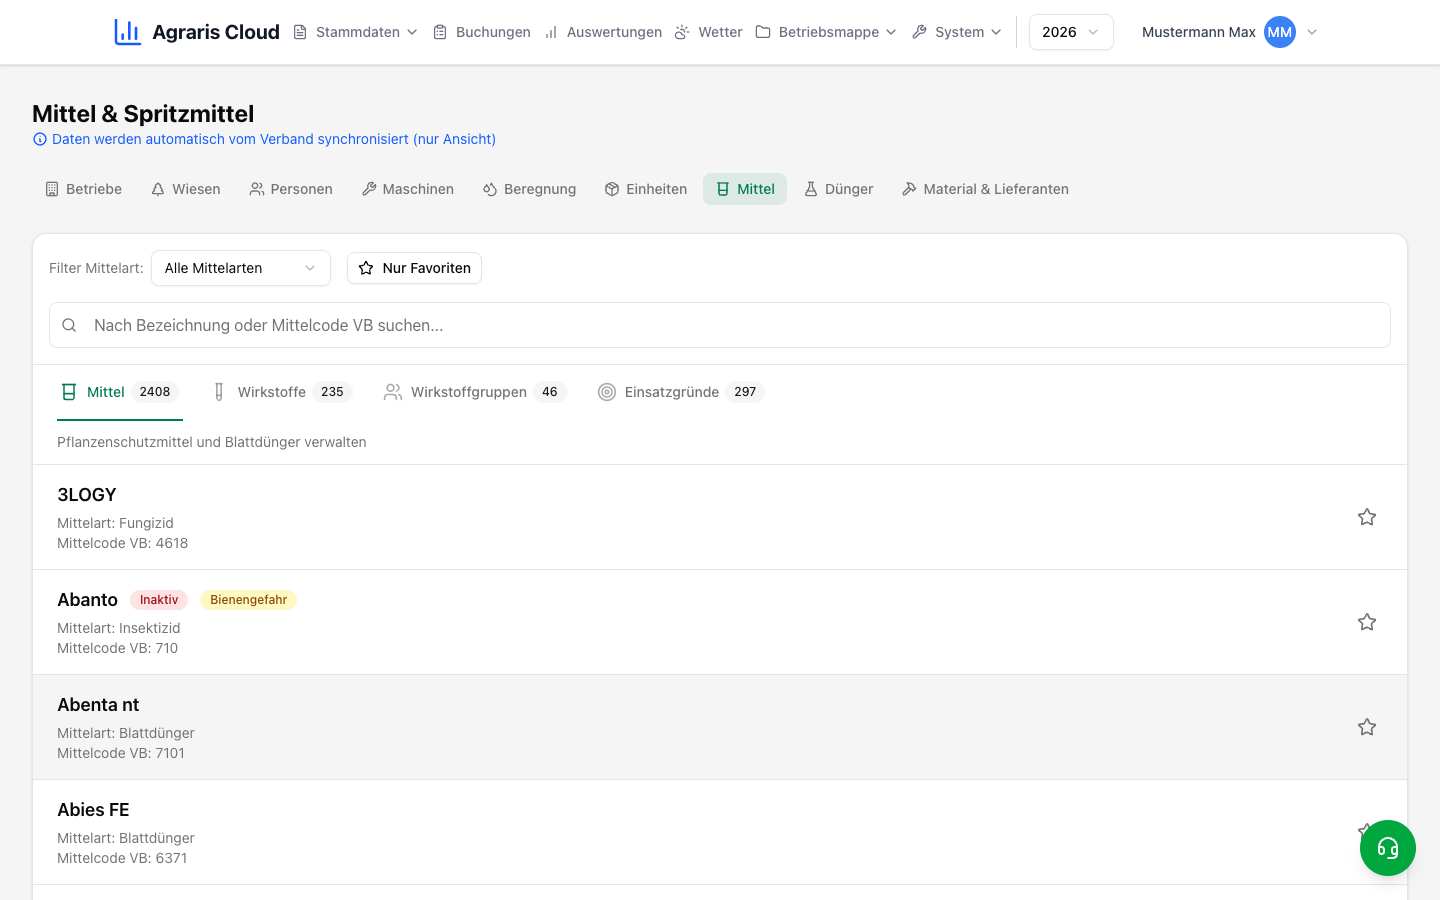Screen dimensions: 1440x900
Task: Click the info icon beside the sync notice
Action: click(40, 139)
